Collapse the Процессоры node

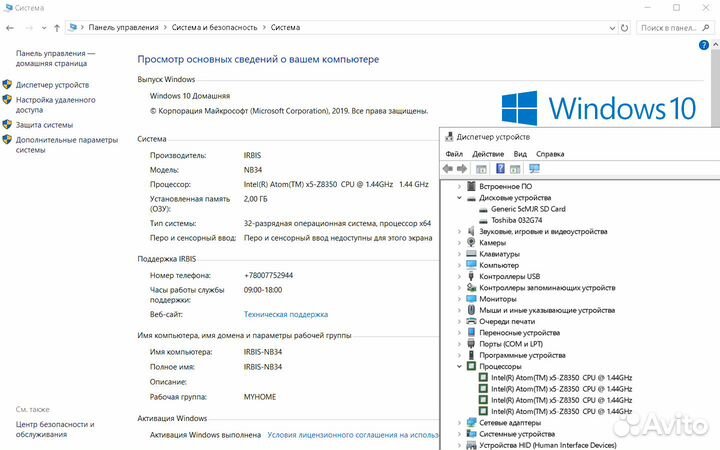point(459,367)
